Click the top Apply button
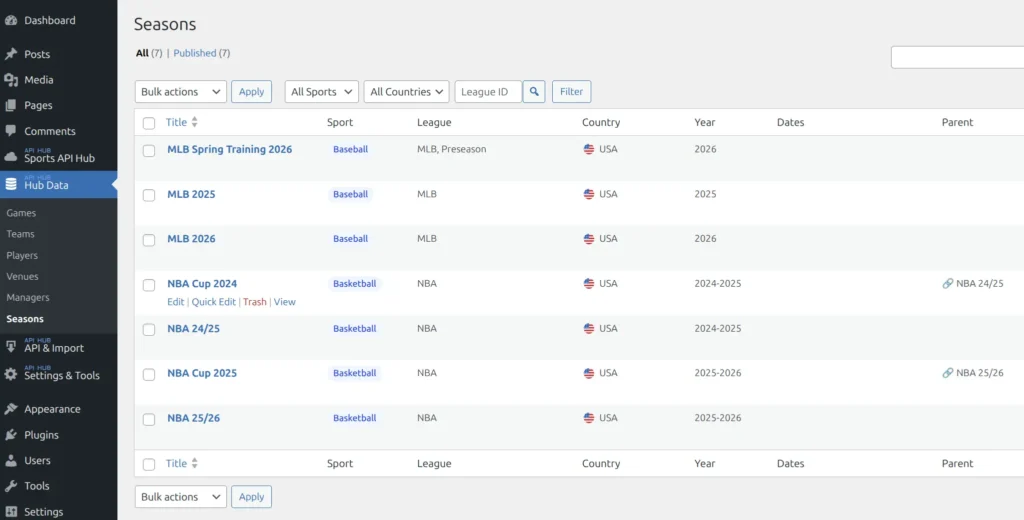This screenshot has width=1024, height=520. (x=251, y=91)
